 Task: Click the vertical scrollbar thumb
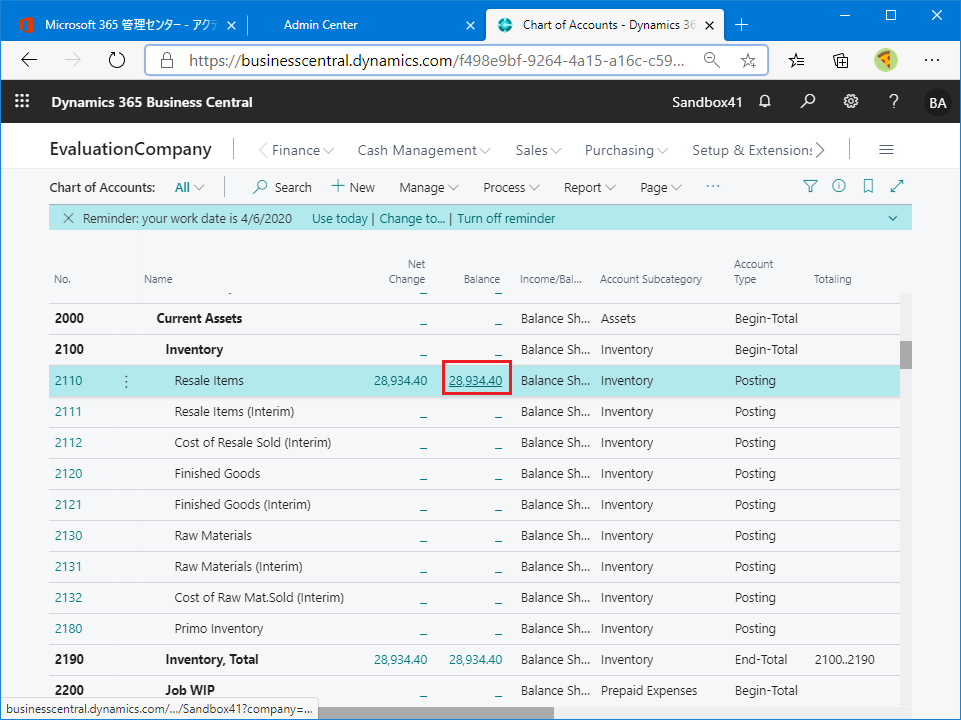[x=906, y=354]
